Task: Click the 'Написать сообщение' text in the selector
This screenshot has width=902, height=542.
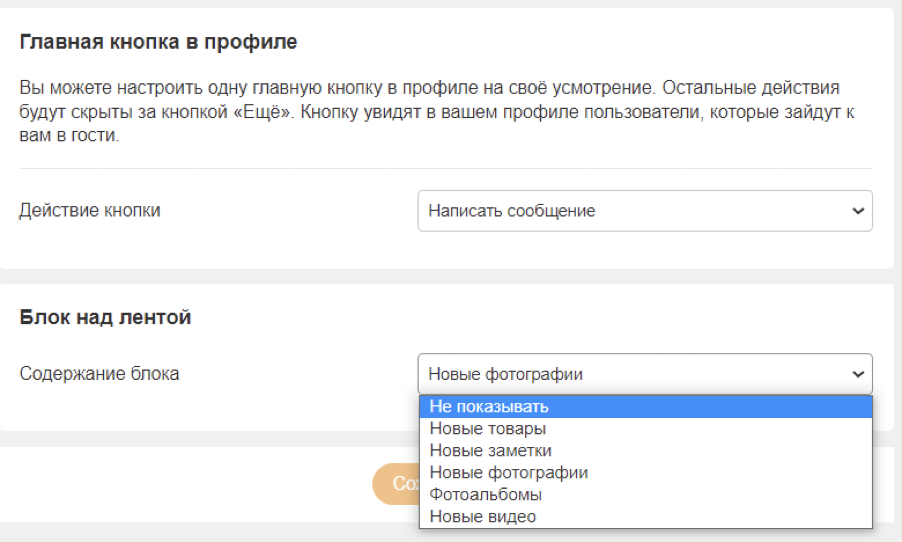Action: pyautogui.click(x=512, y=211)
